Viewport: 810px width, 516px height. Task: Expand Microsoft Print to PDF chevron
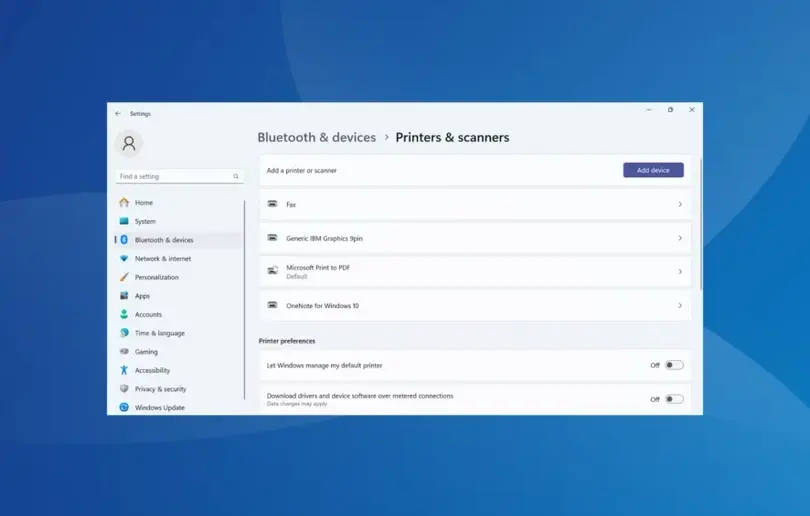[x=680, y=272]
